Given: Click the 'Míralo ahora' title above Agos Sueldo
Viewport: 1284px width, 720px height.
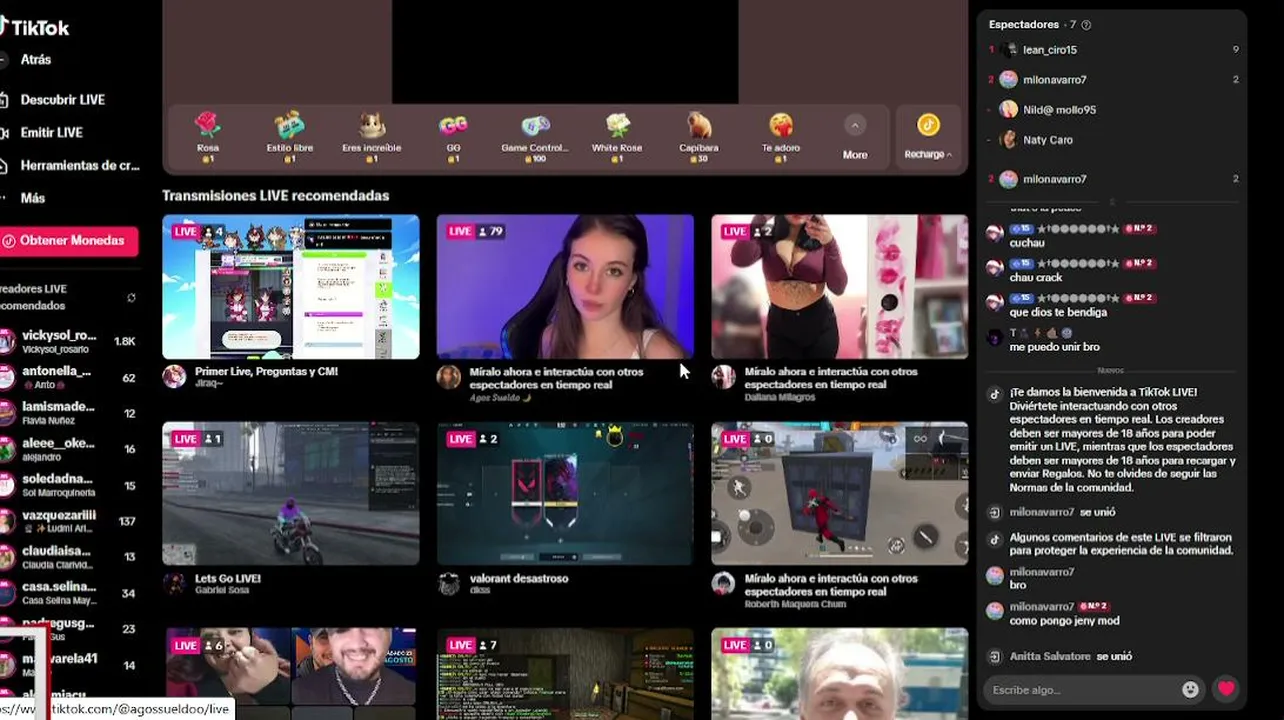Looking at the screenshot, I should pos(556,378).
